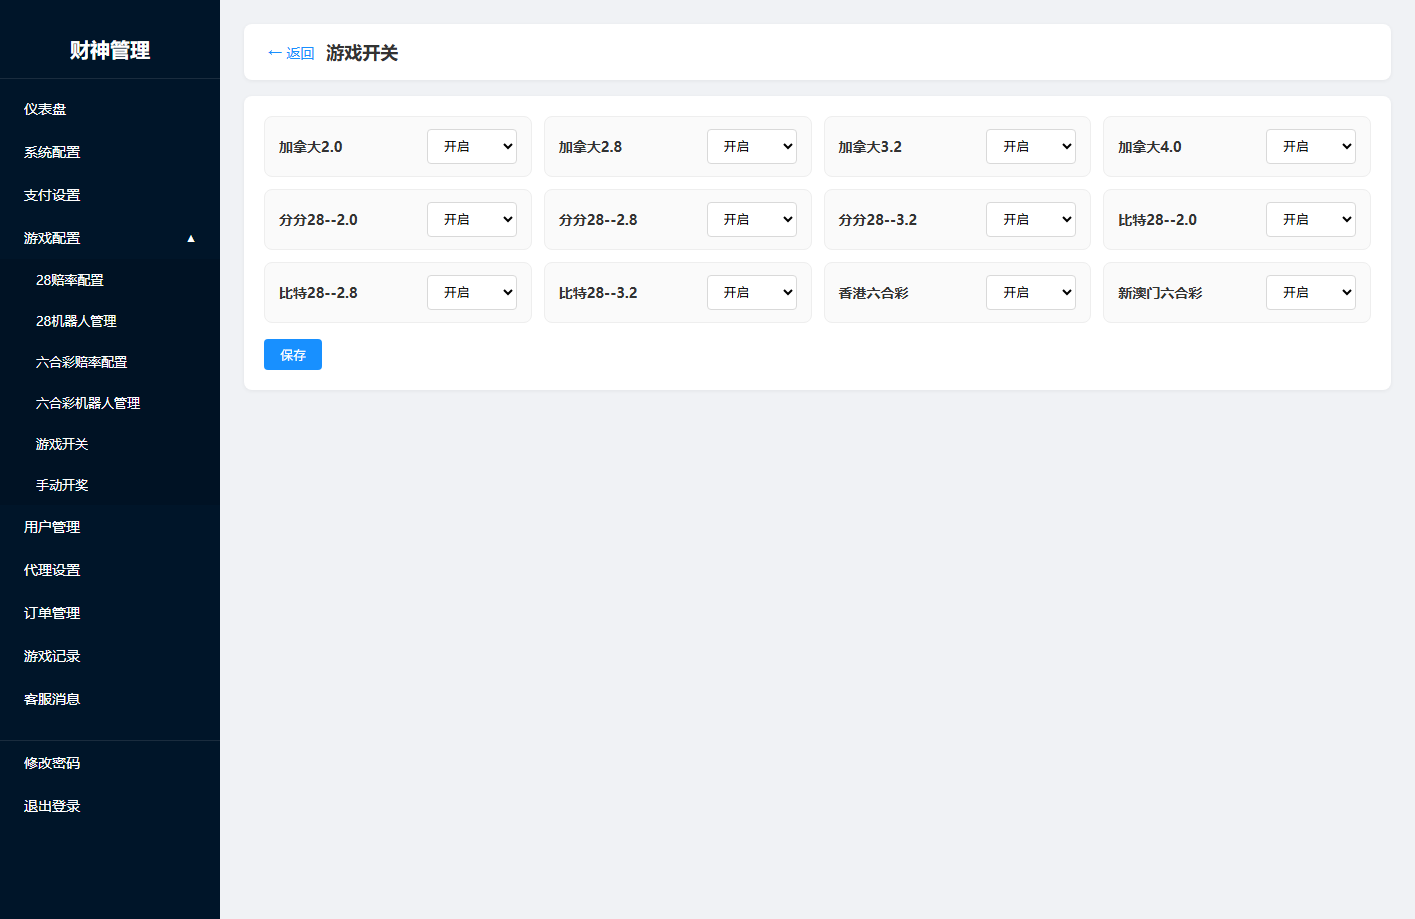This screenshot has width=1415, height=919.
Task: Open 游戏记录 in the sidebar
Action: [x=110, y=656]
